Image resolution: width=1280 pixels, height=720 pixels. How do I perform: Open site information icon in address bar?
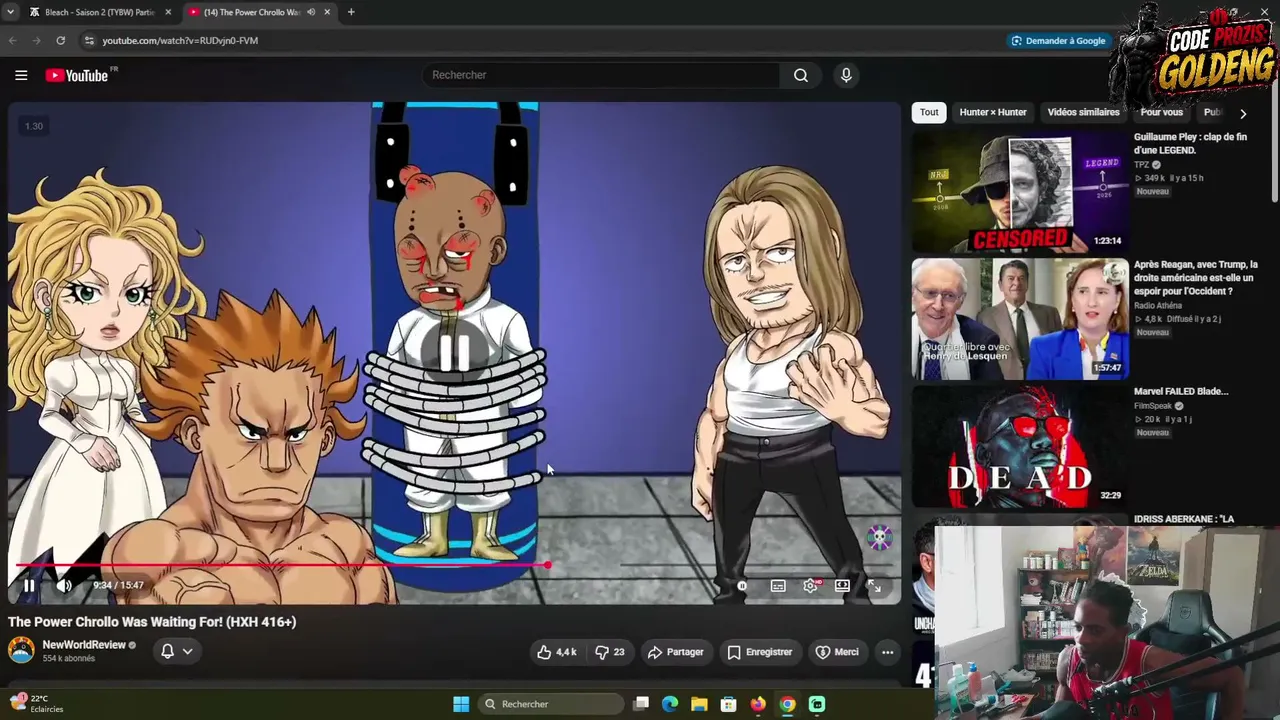[x=89, y=41]
